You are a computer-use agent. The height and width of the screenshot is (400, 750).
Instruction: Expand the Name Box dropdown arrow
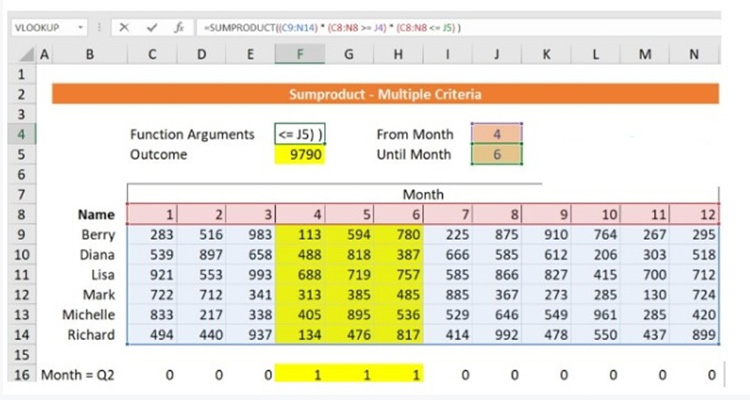tap(80, 28)
